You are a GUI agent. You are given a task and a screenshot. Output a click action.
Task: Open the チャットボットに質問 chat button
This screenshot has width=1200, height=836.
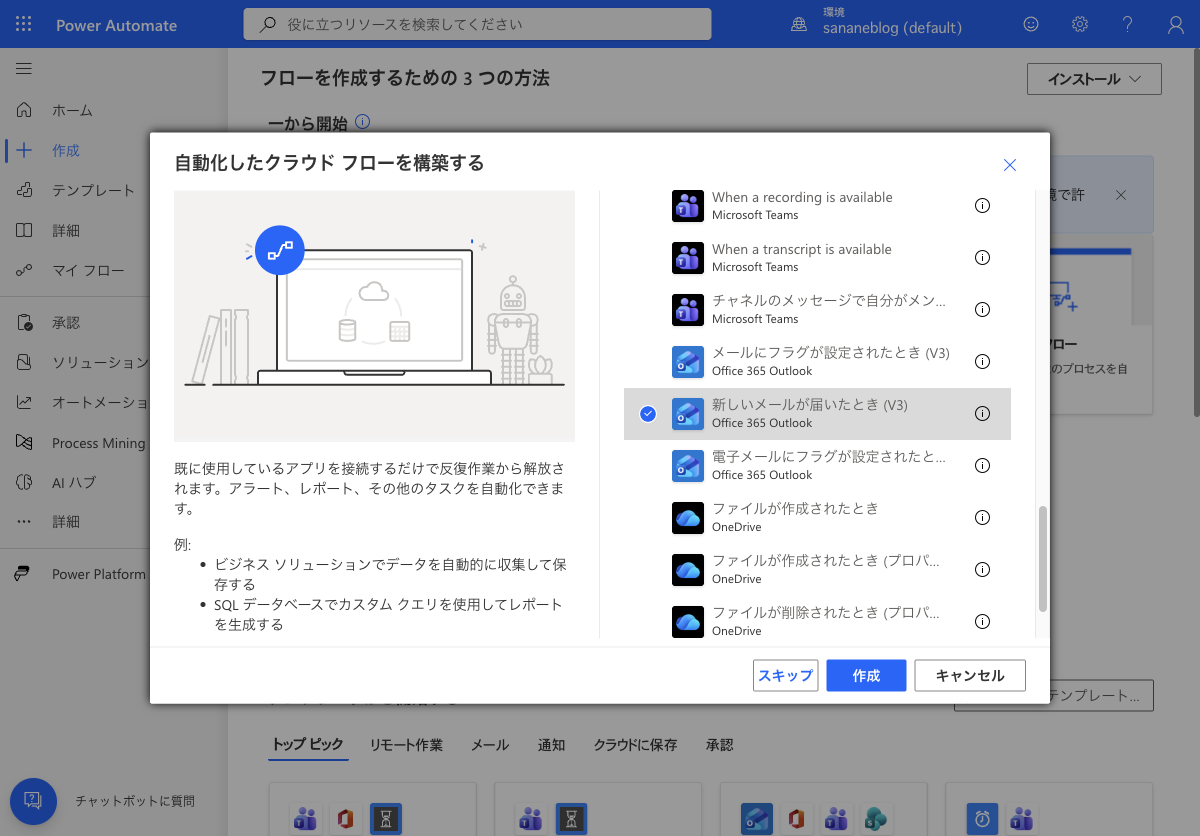pyautogui.click(x=33, y=801)
